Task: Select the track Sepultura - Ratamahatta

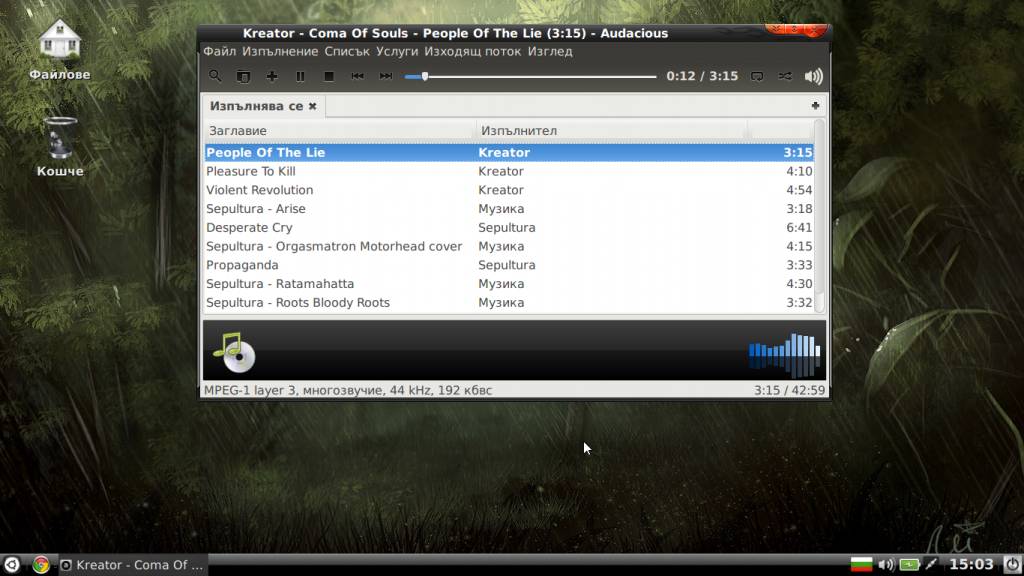Action: pos(509,284)
